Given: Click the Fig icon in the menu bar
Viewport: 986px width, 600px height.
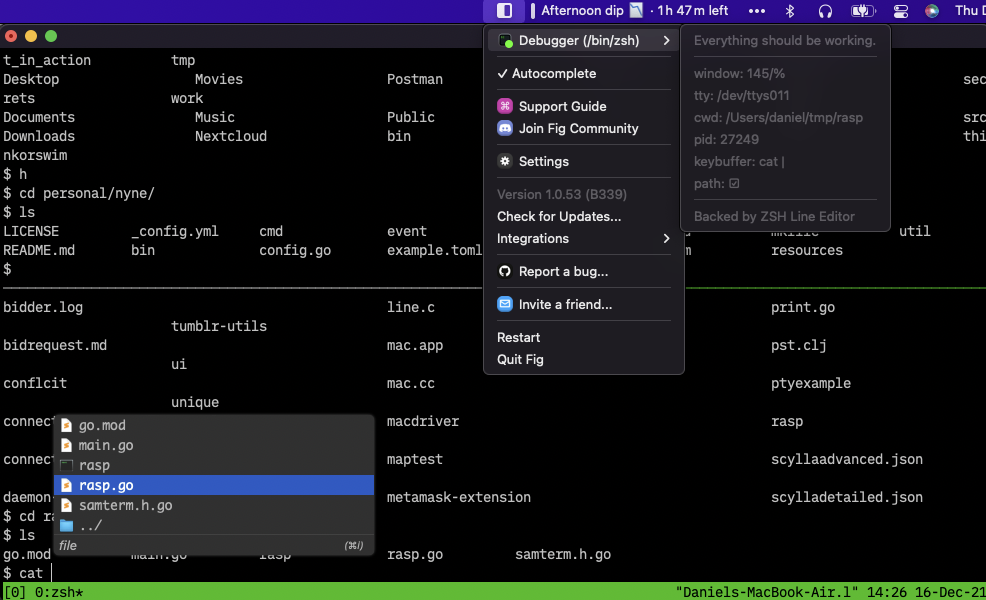Looking at the screenshot, I should tap(505, 11).
